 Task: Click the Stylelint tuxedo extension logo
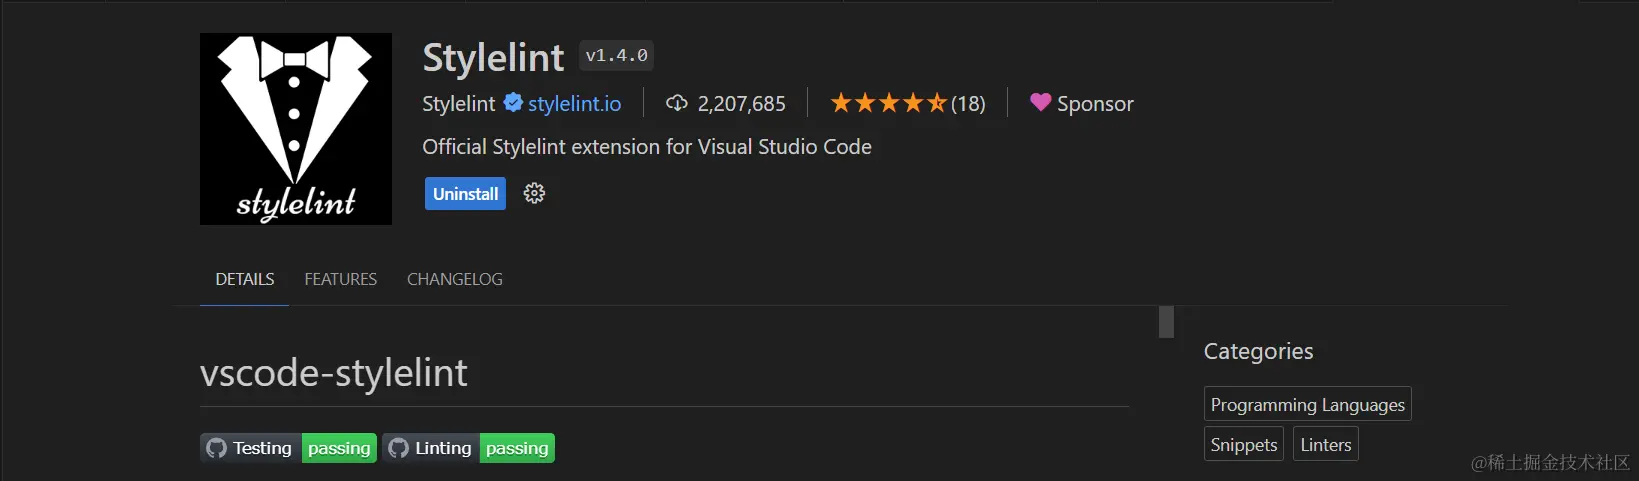(296, 129)
